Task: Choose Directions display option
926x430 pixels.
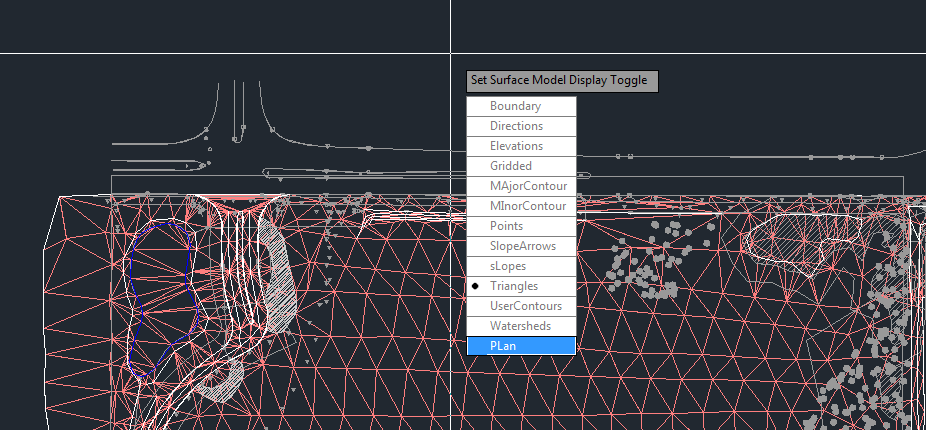Action: [x=521, y=126]
